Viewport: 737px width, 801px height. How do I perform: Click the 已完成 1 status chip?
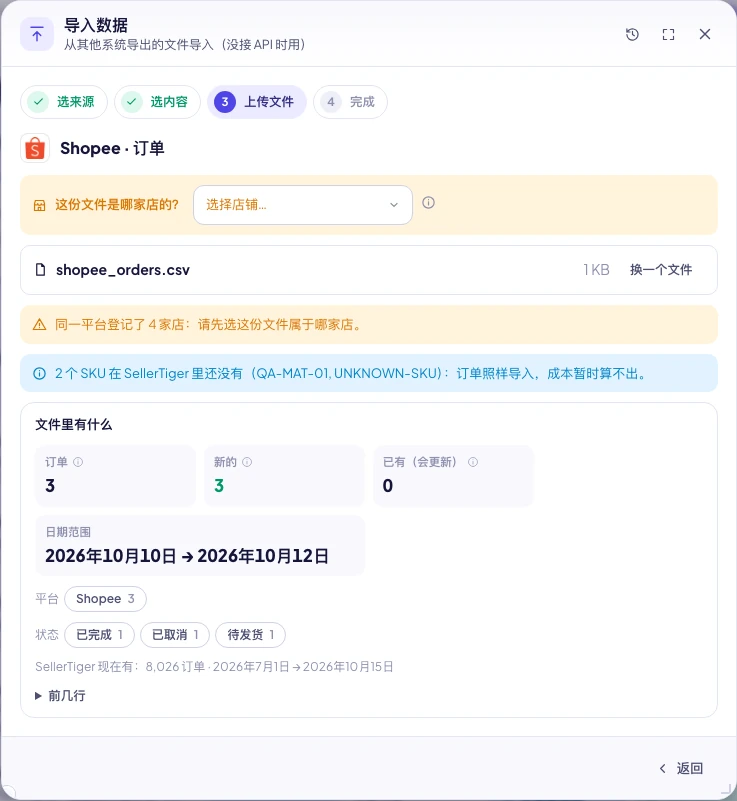(x=100, y=634)
